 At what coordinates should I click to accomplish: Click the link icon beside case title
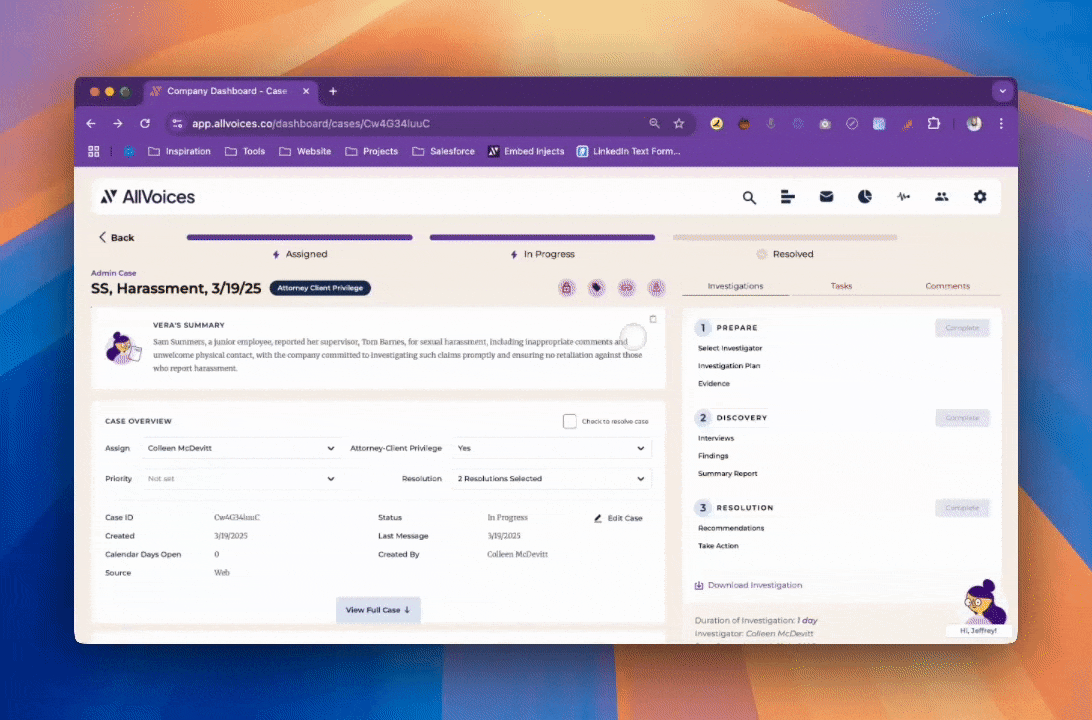627,288
